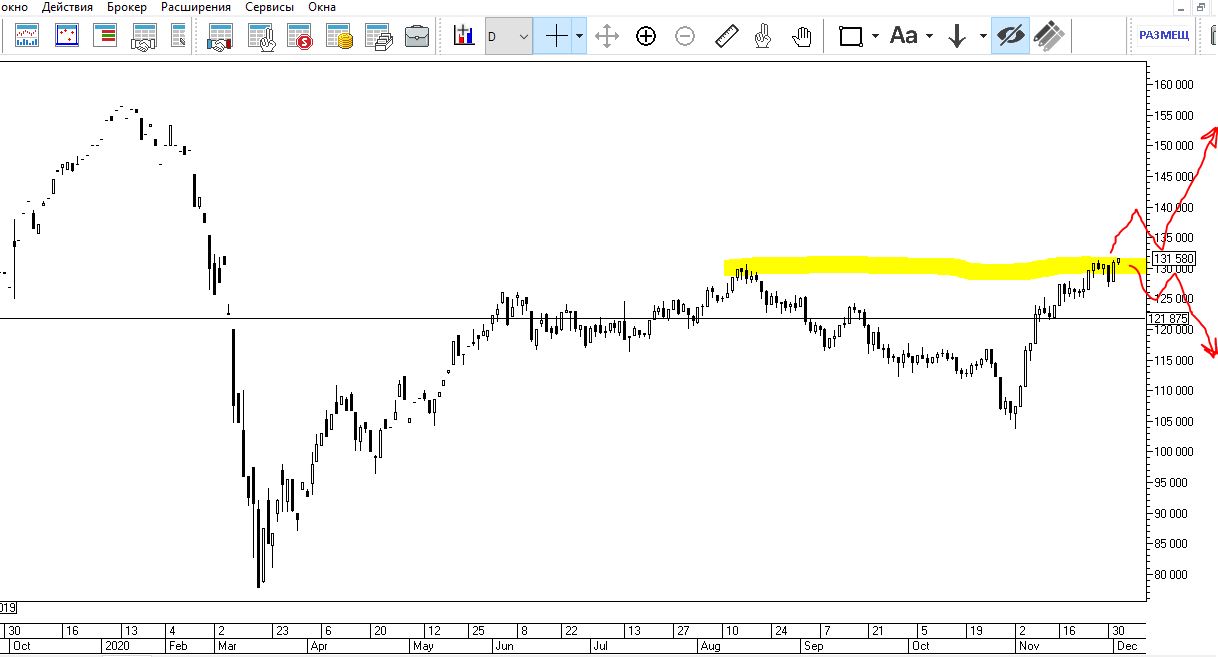Click the Mar month label on time axis
This screenshot has height=657, width=1218.
[x=229, y=646]
